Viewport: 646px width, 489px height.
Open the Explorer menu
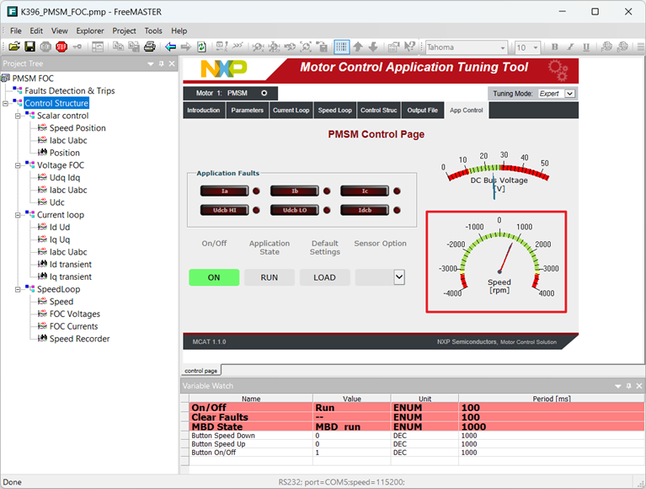[90, 31]
